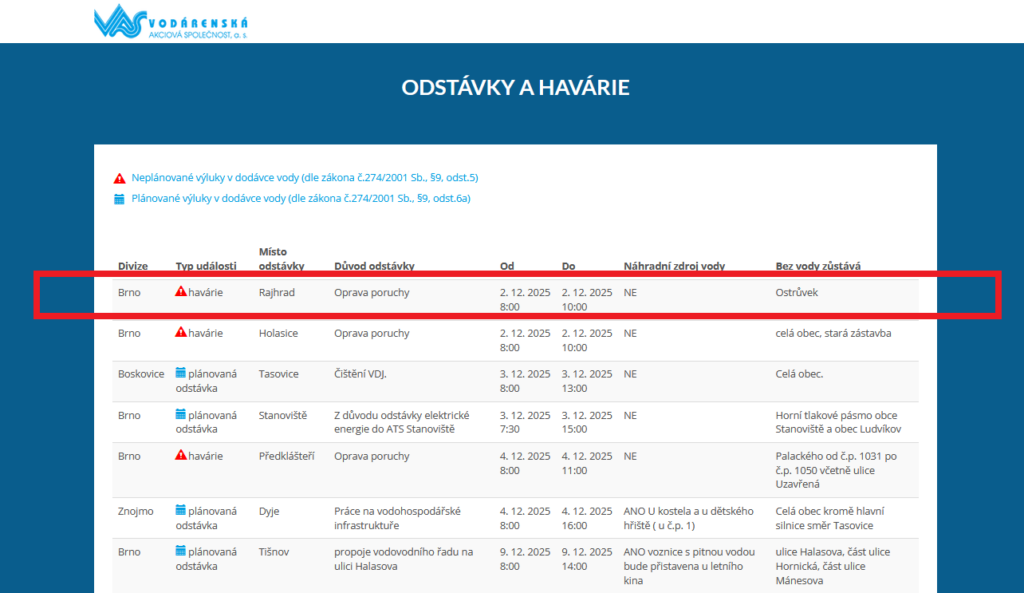Open the Plánované výluky v dodávce vody link
Screen dimensions: 1024x593
point(301,198)
